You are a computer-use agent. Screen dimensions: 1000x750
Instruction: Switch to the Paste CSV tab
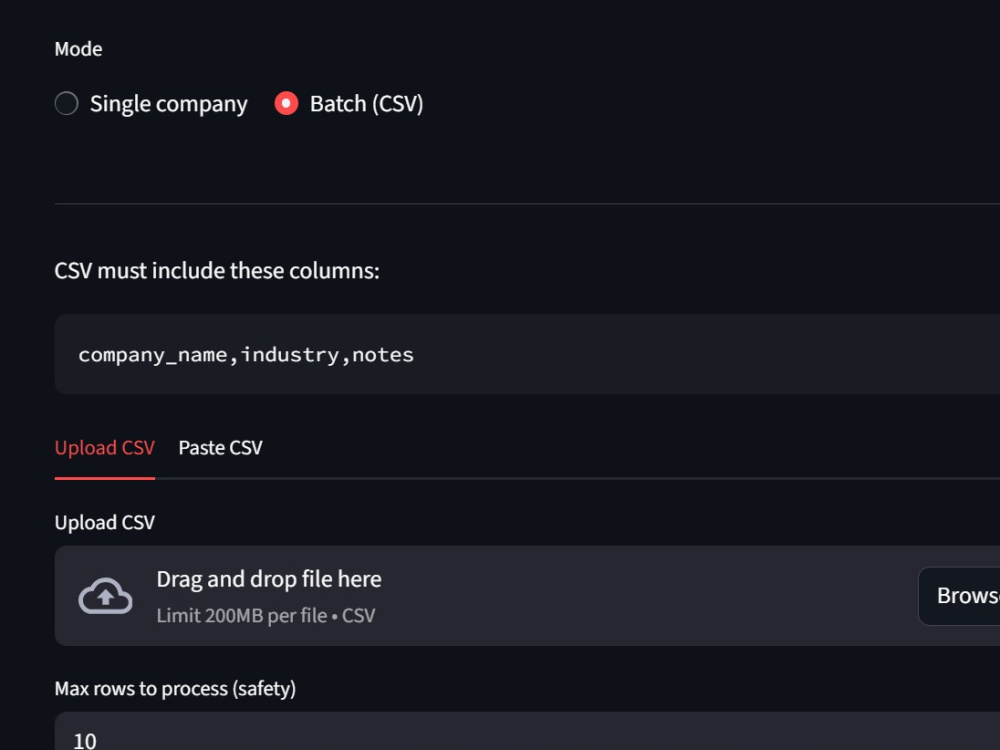[x=220, y=448]
